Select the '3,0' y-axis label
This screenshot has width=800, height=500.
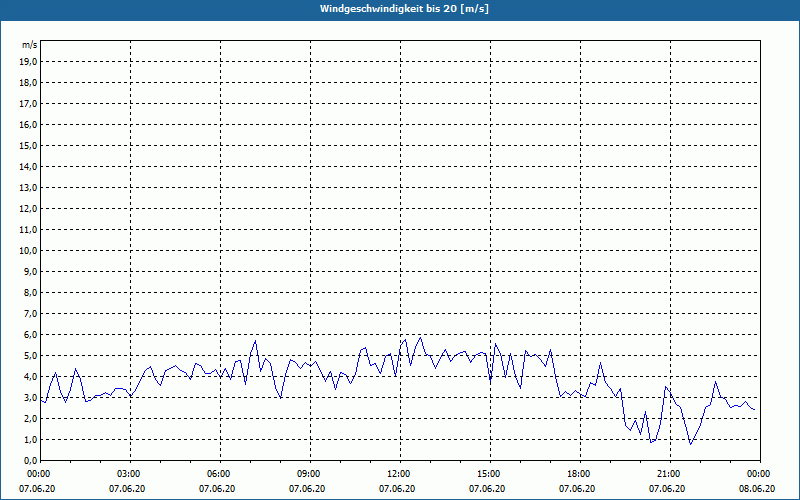pos(30,397)
